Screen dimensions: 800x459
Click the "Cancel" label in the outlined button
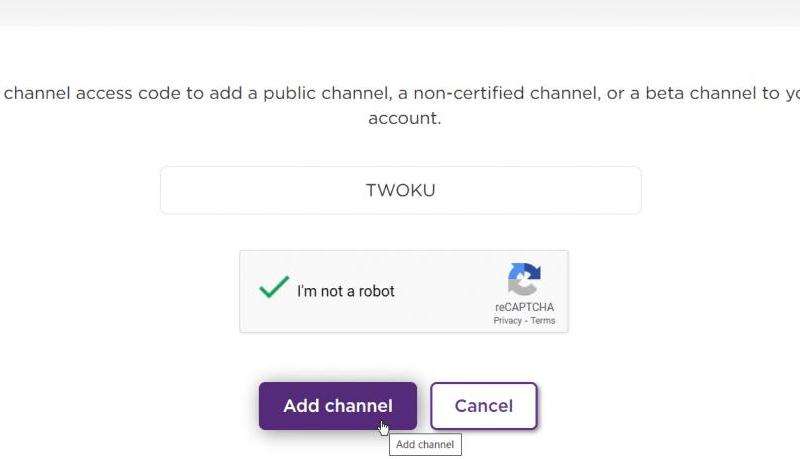(484, 406)
